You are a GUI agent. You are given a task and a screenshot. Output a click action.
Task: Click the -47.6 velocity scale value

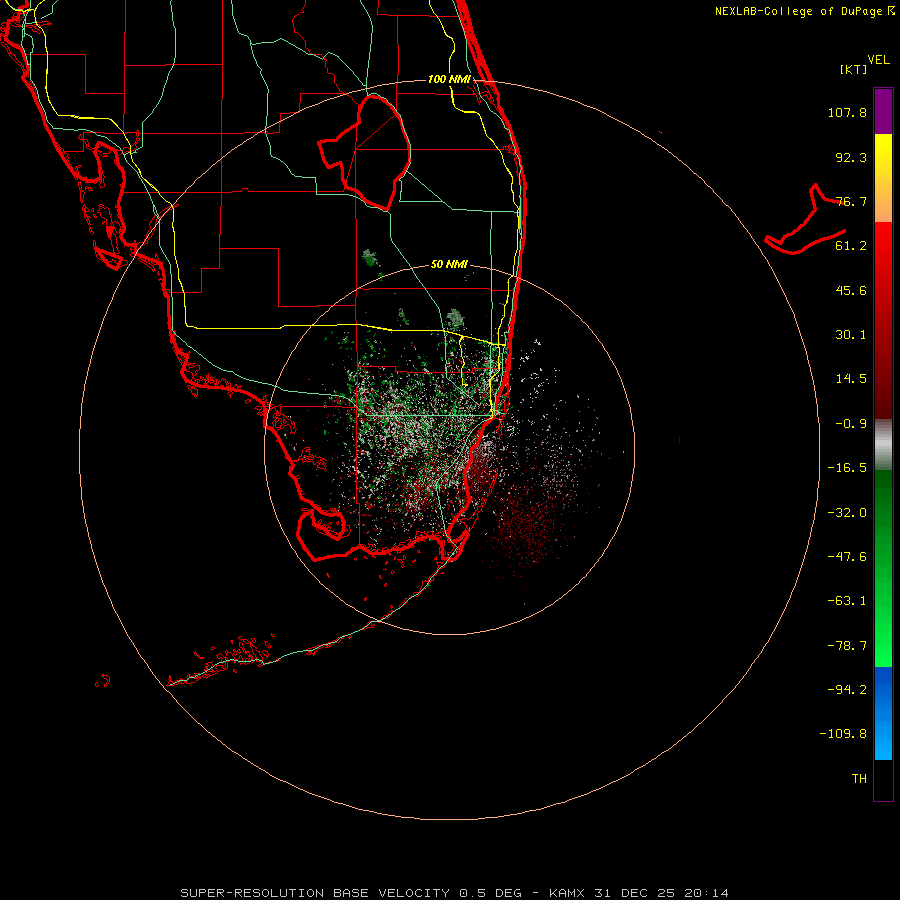847,557
